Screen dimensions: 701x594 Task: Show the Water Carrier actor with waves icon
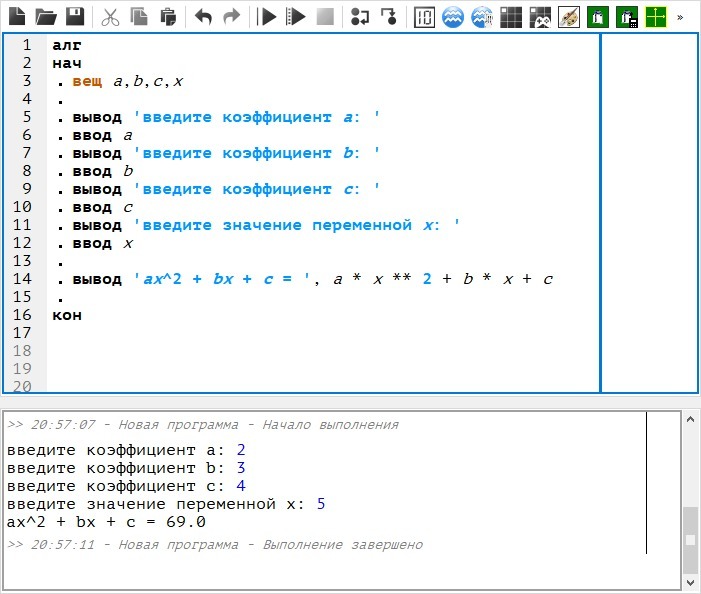tap(453, 16)
